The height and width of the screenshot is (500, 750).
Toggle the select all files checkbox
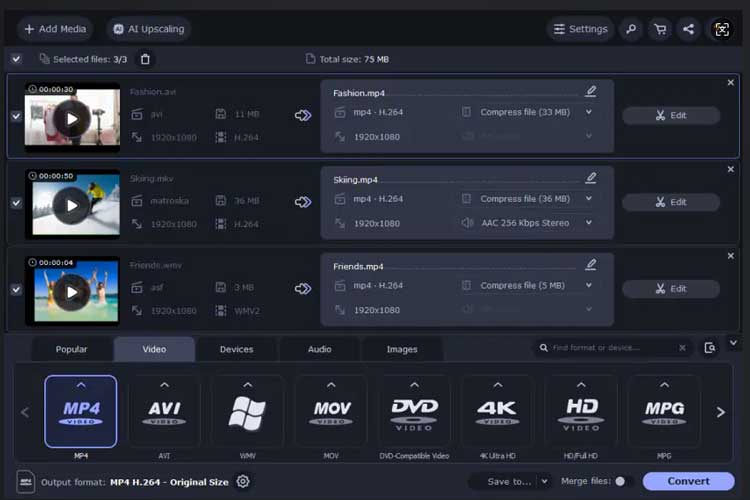(x=16, y=59)
